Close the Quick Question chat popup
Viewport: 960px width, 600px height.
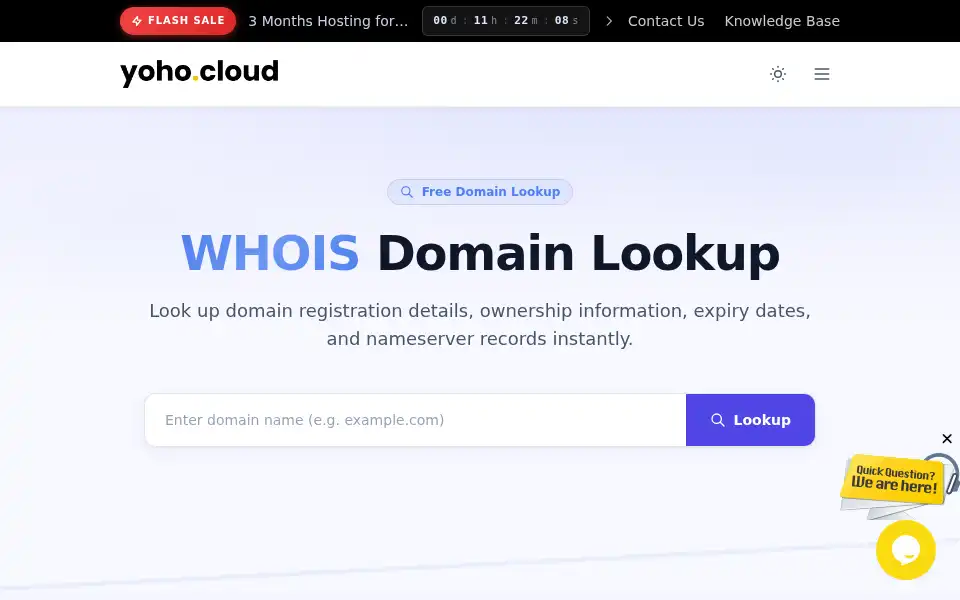coord(947,438)
